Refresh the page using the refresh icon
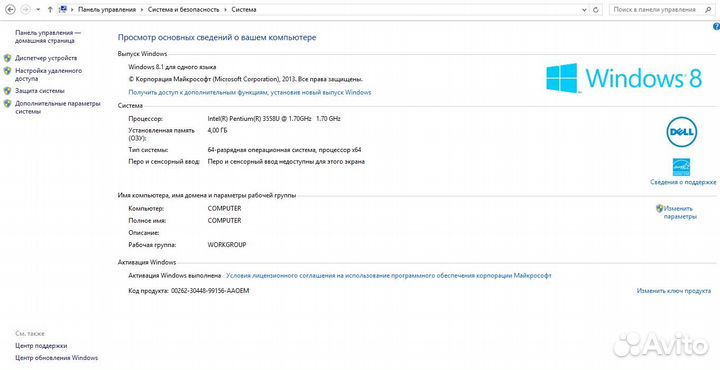This screenshot has height=370, width=720. coord(596,10)
